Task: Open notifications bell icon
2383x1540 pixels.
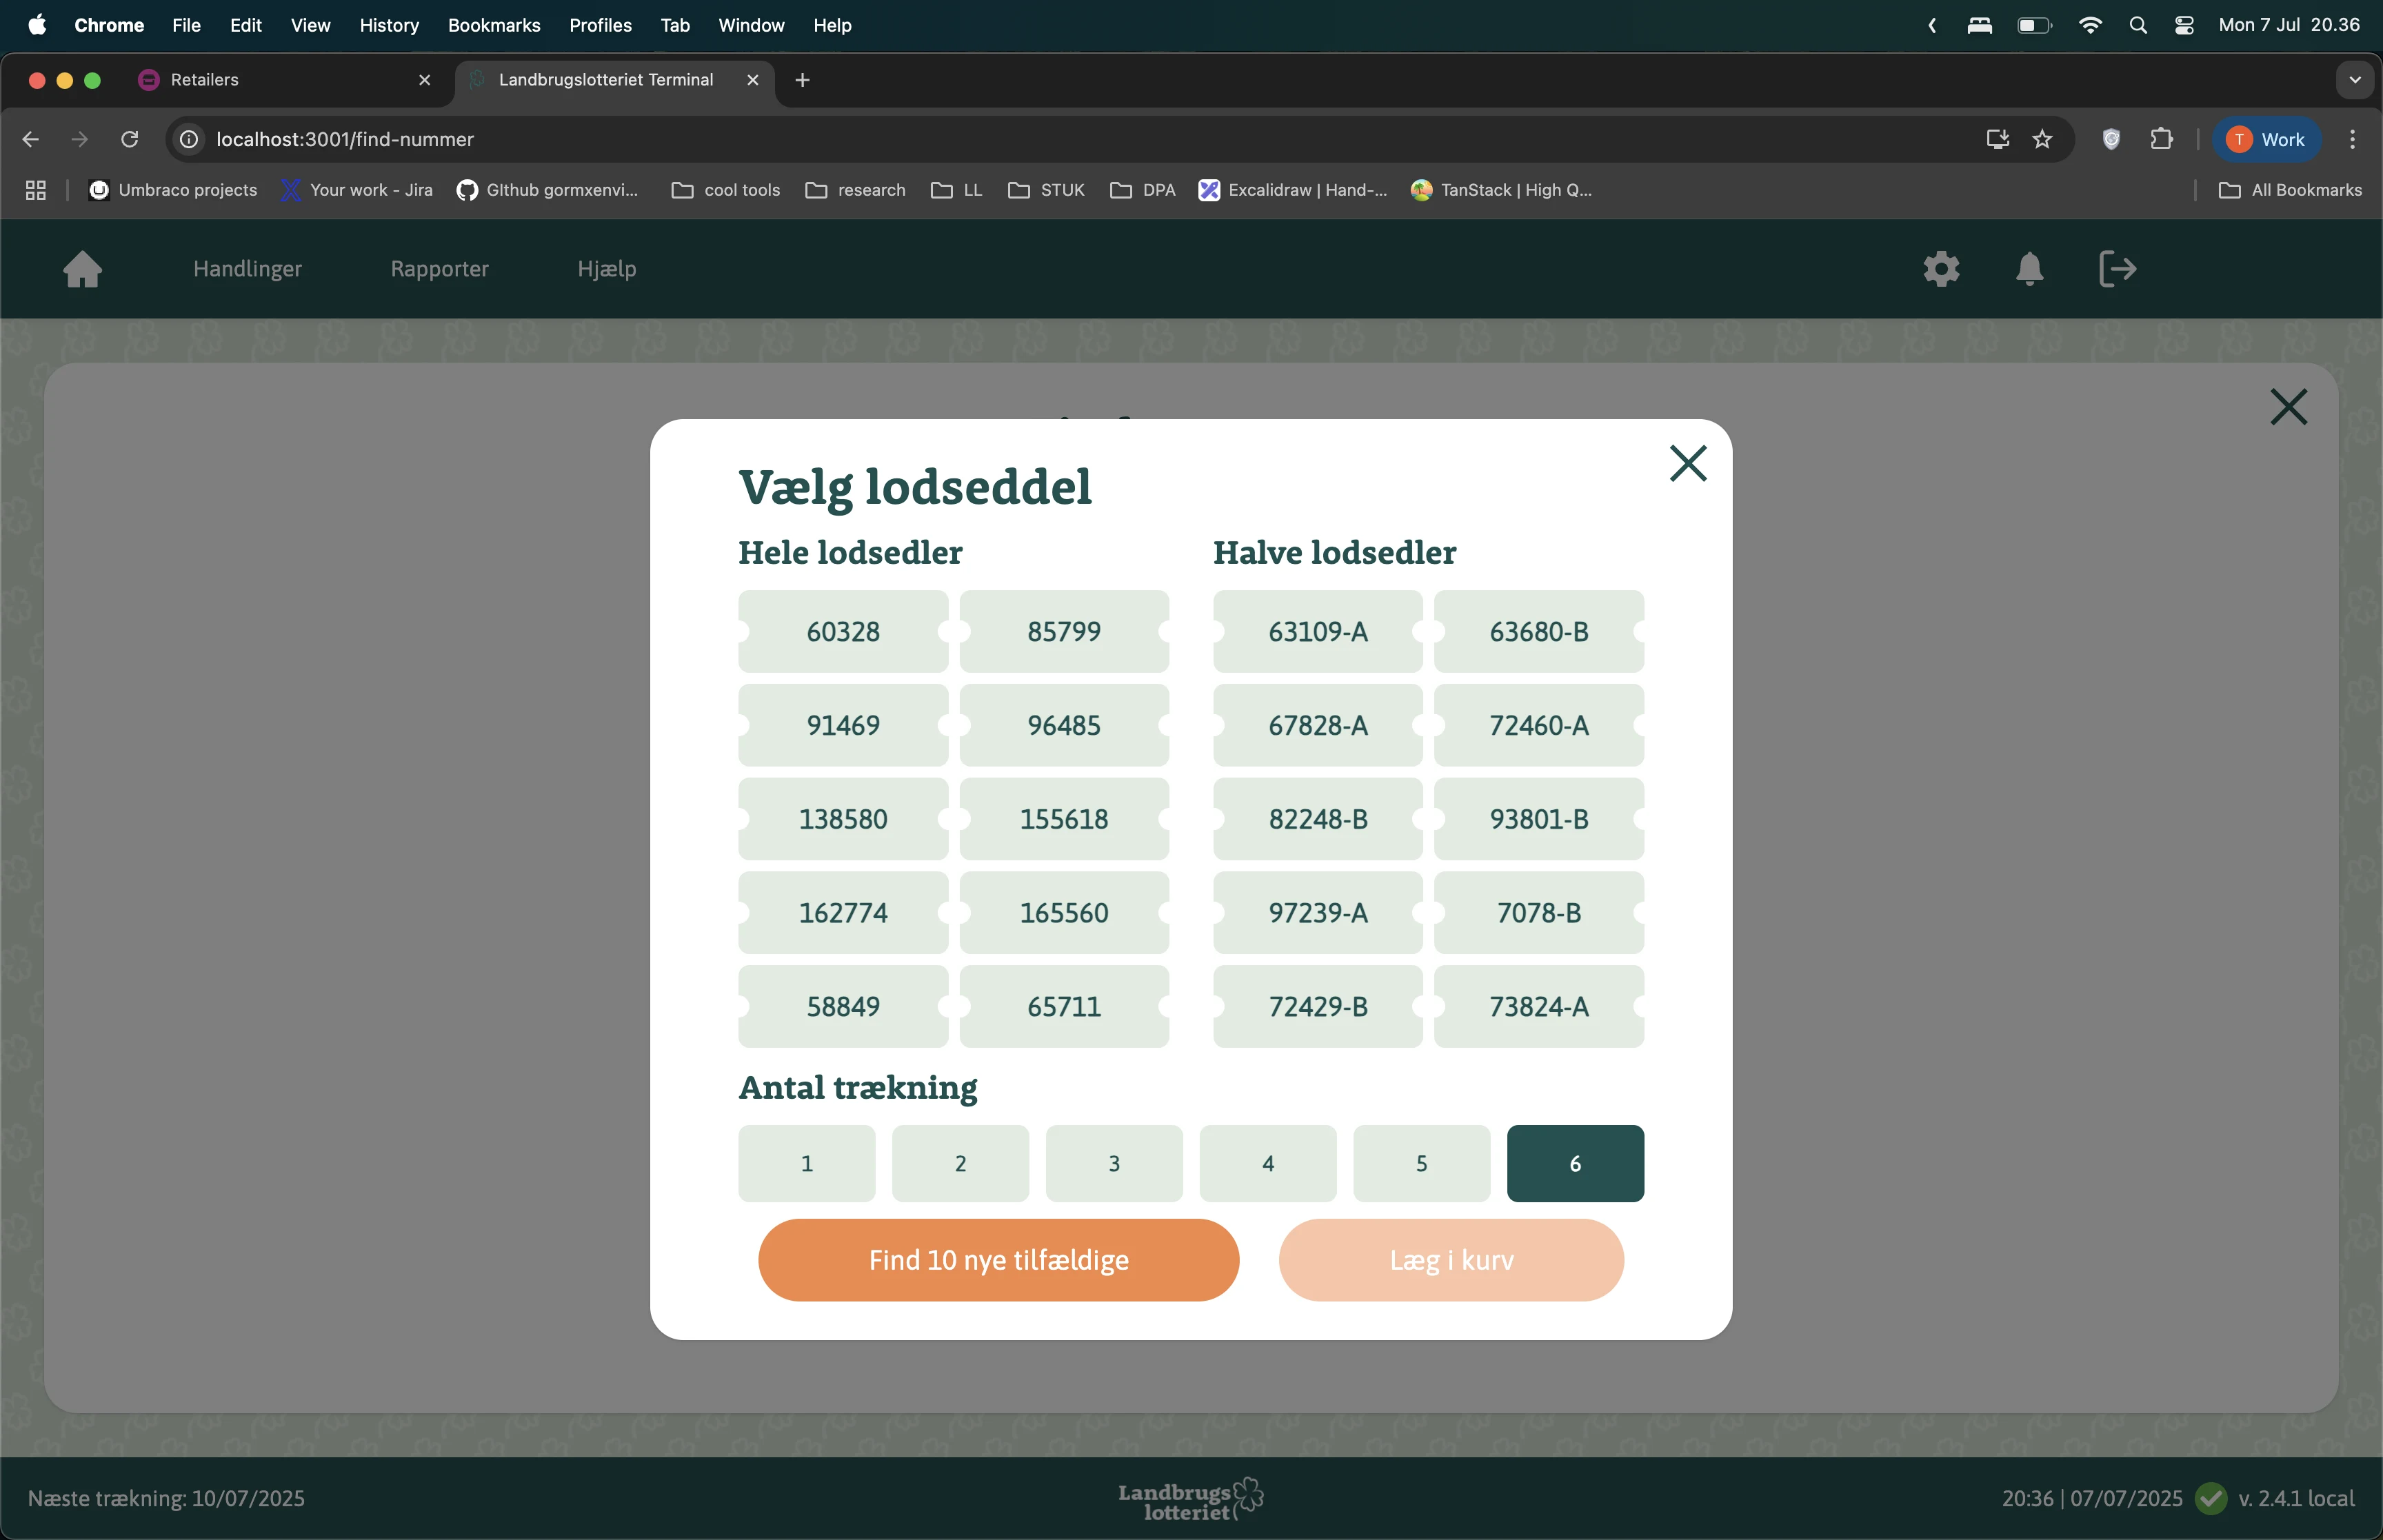Action: [2029, 269]
